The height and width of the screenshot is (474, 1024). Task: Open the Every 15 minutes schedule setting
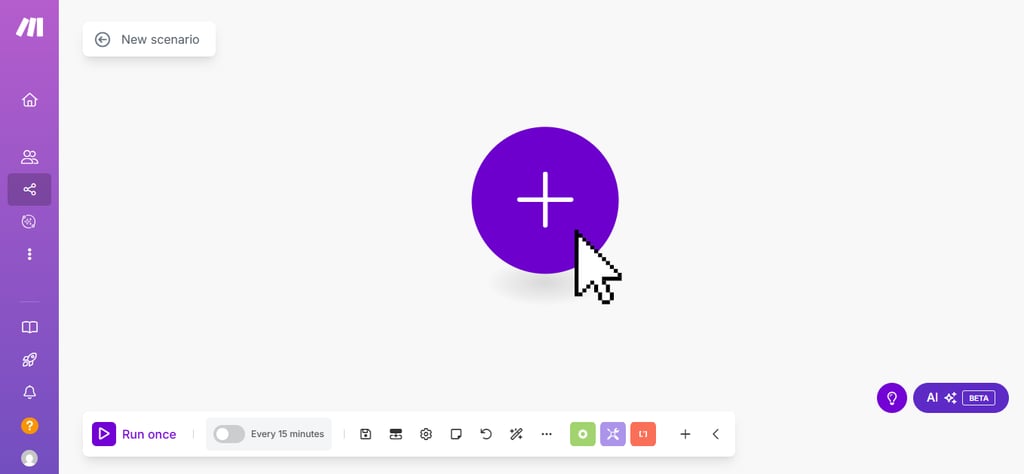click(287, 434)
